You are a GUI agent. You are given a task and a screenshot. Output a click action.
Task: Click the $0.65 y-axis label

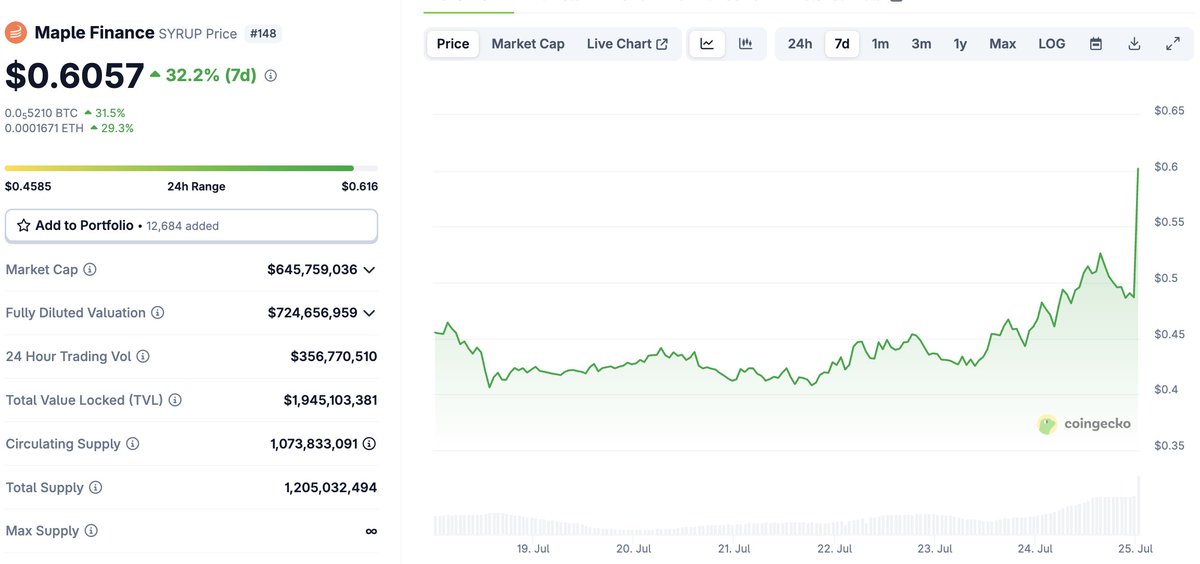click(1169, 110)
